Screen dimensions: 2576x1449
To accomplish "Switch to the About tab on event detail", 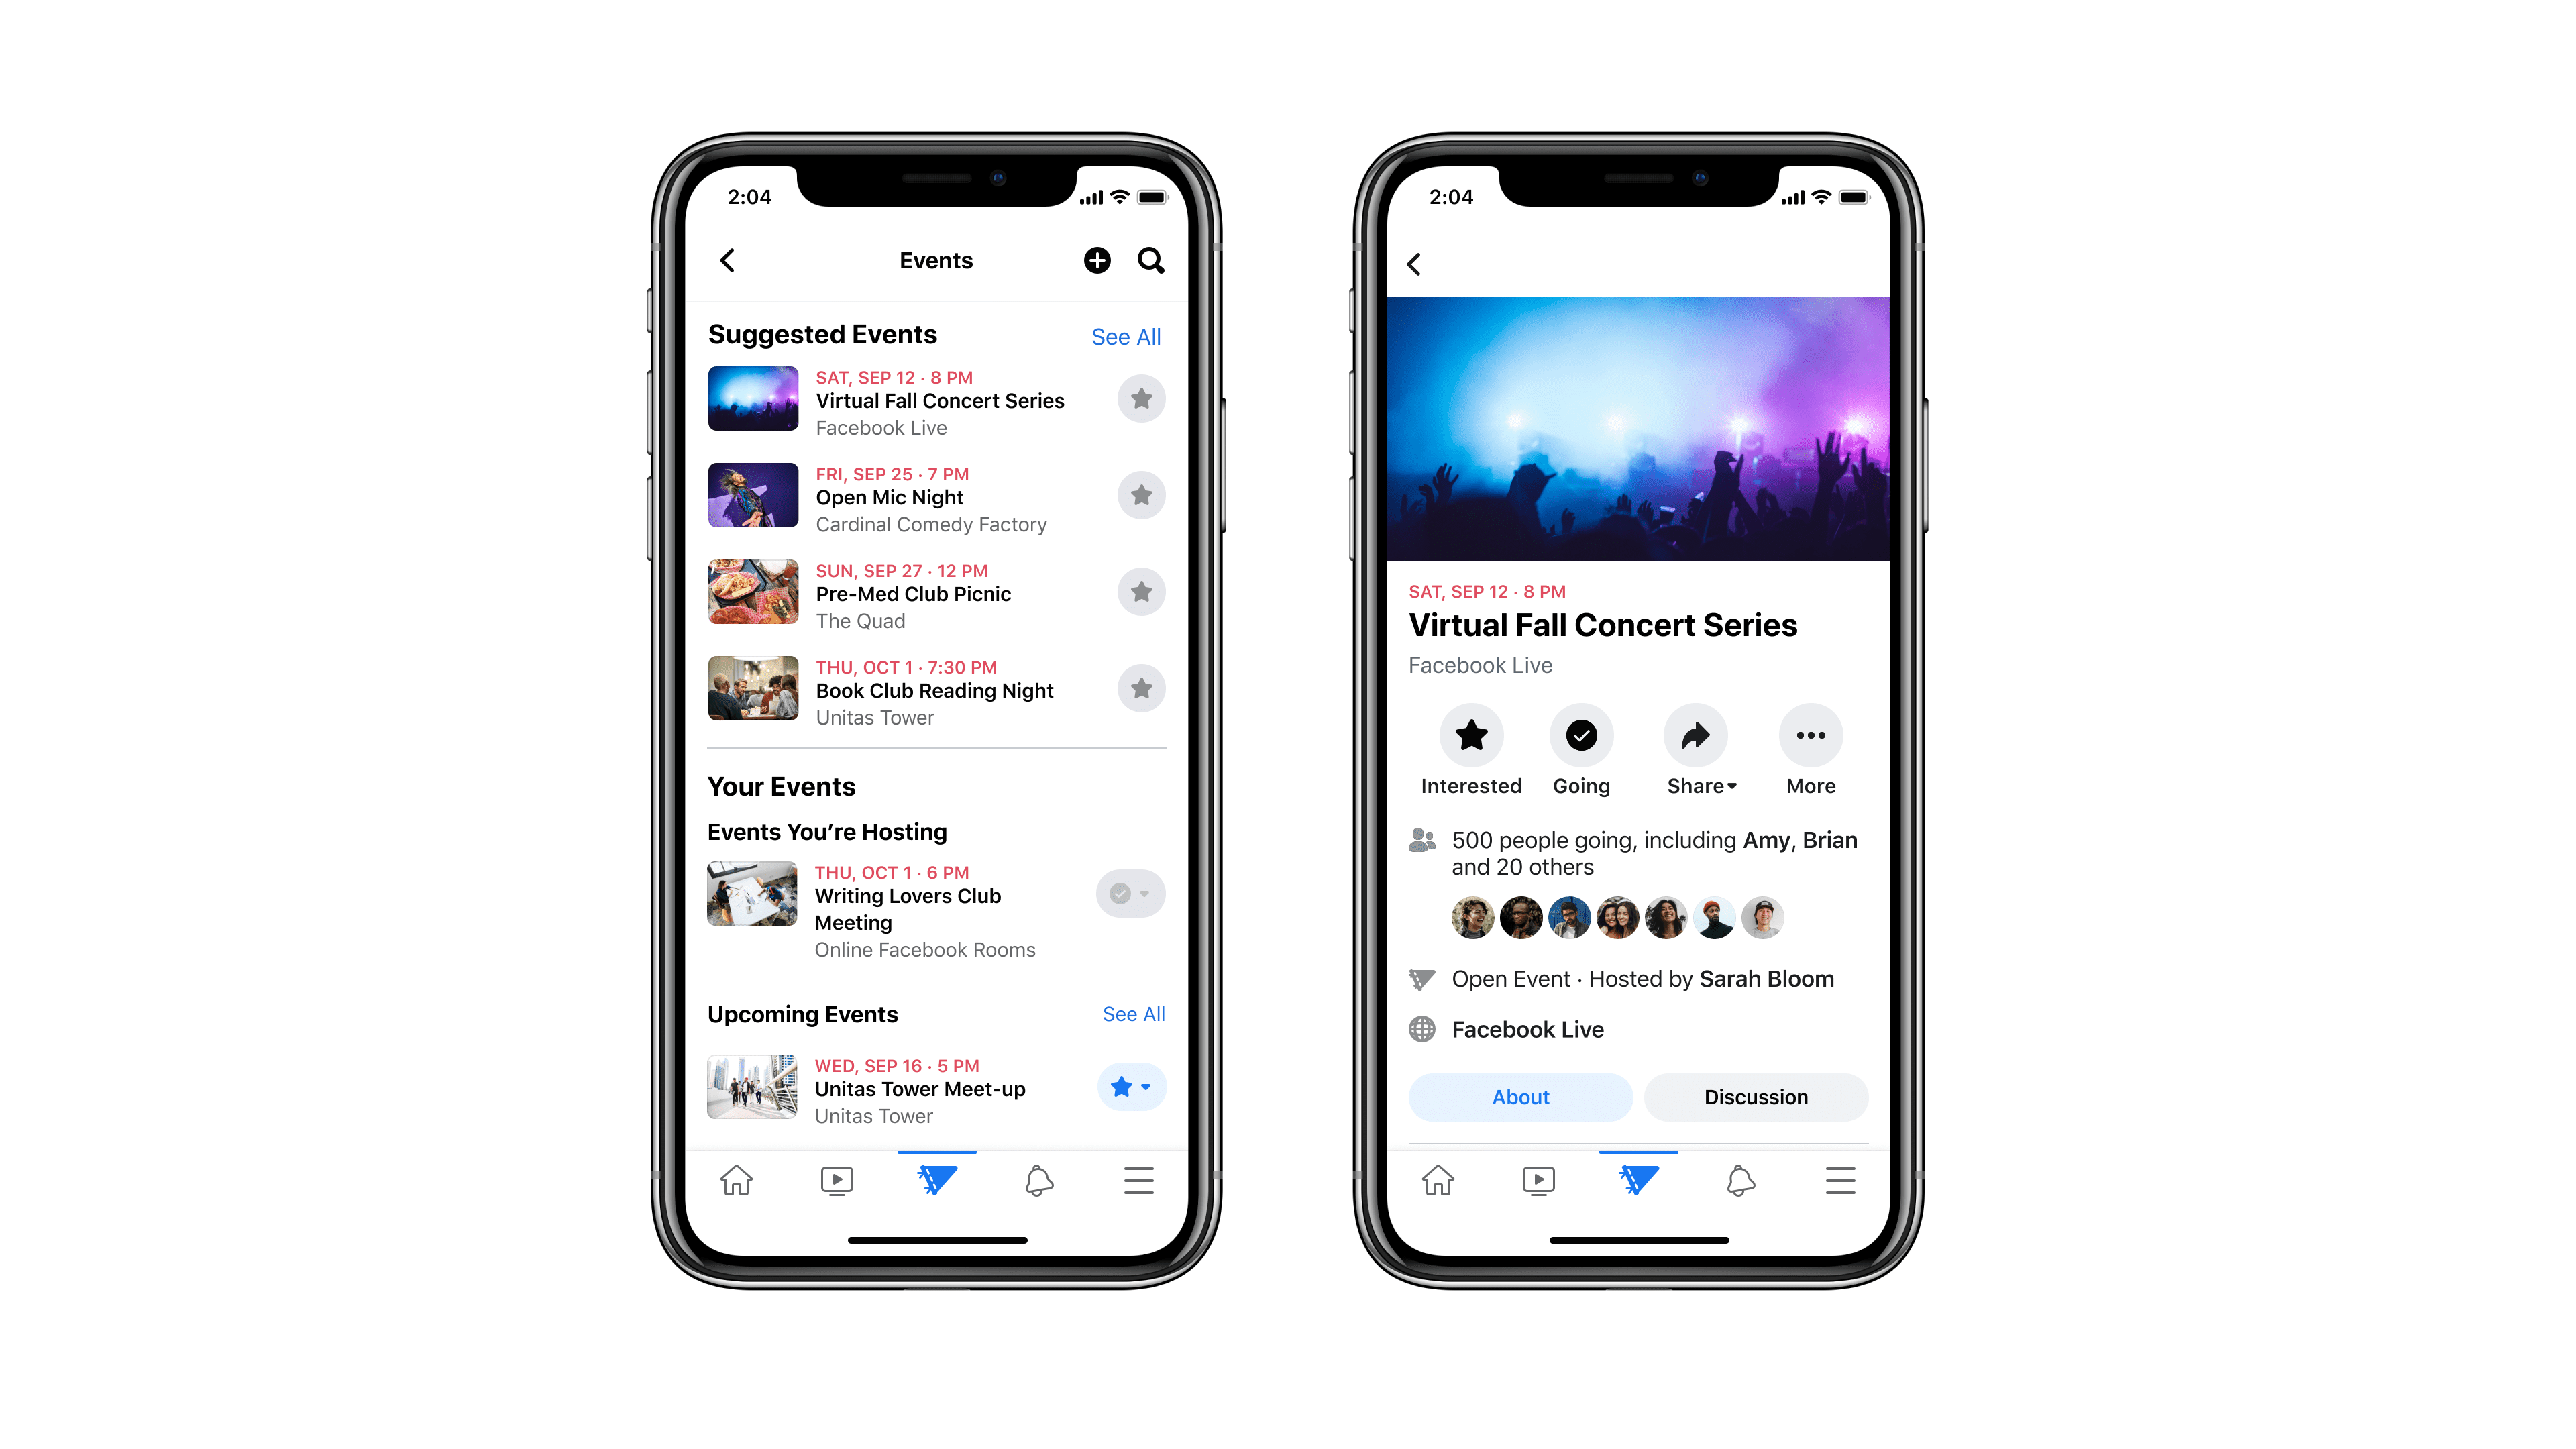I will coord(1519,1095).
